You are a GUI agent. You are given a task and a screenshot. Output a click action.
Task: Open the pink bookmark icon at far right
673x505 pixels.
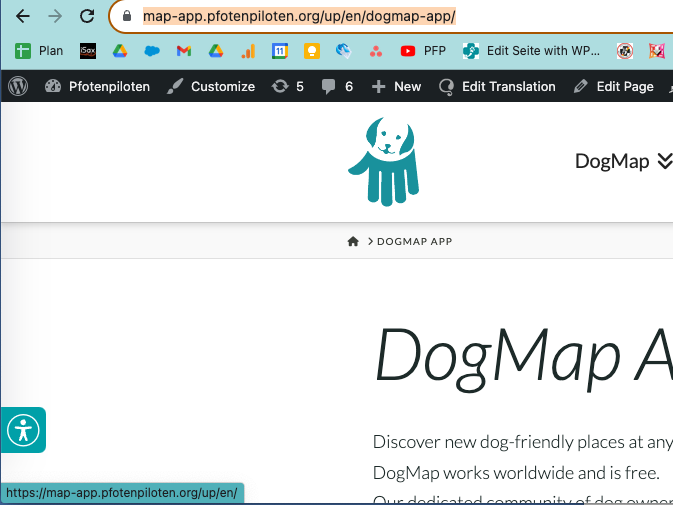click(x=657, y=51)
